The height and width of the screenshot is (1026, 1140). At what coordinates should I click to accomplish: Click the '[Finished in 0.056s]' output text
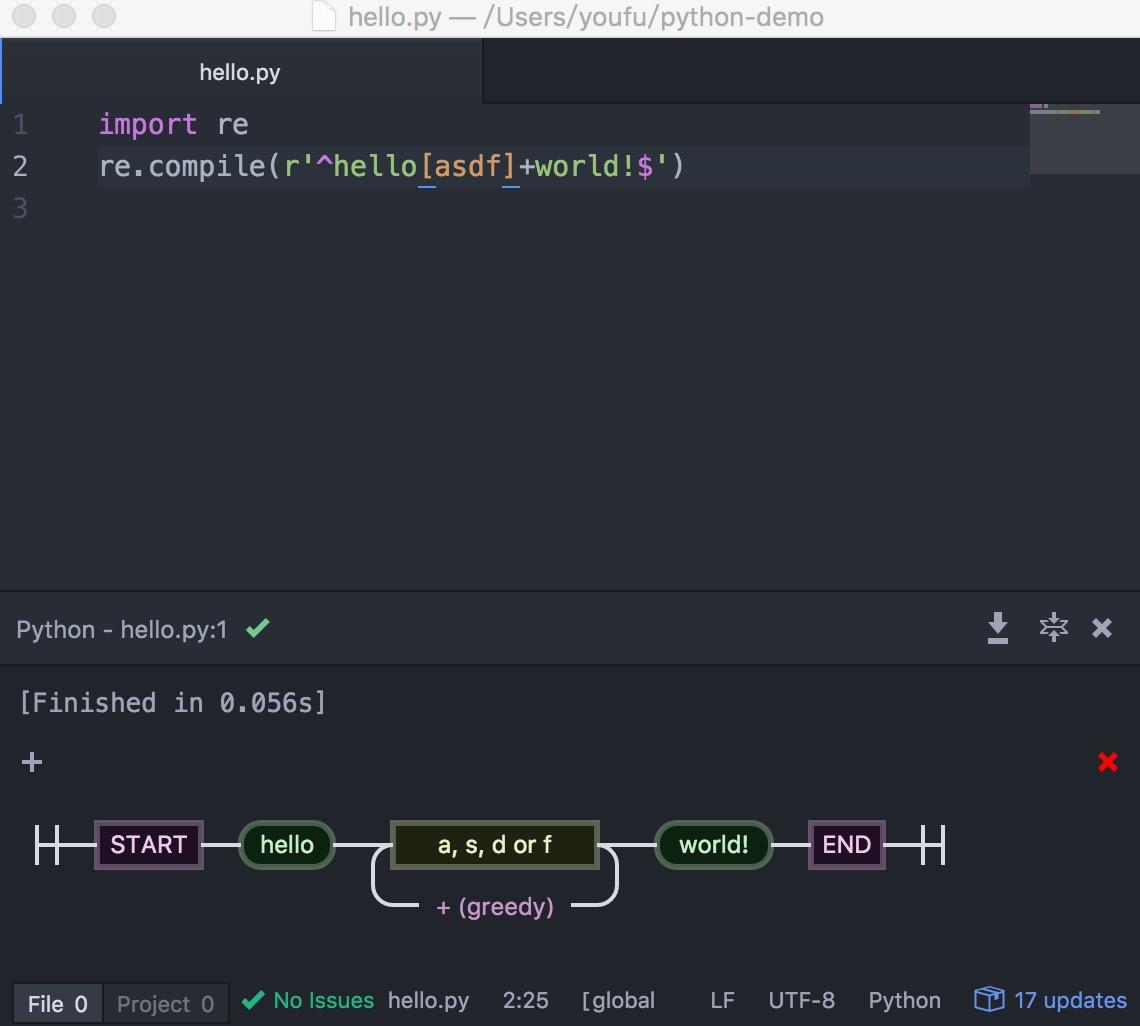coord(173,703)
